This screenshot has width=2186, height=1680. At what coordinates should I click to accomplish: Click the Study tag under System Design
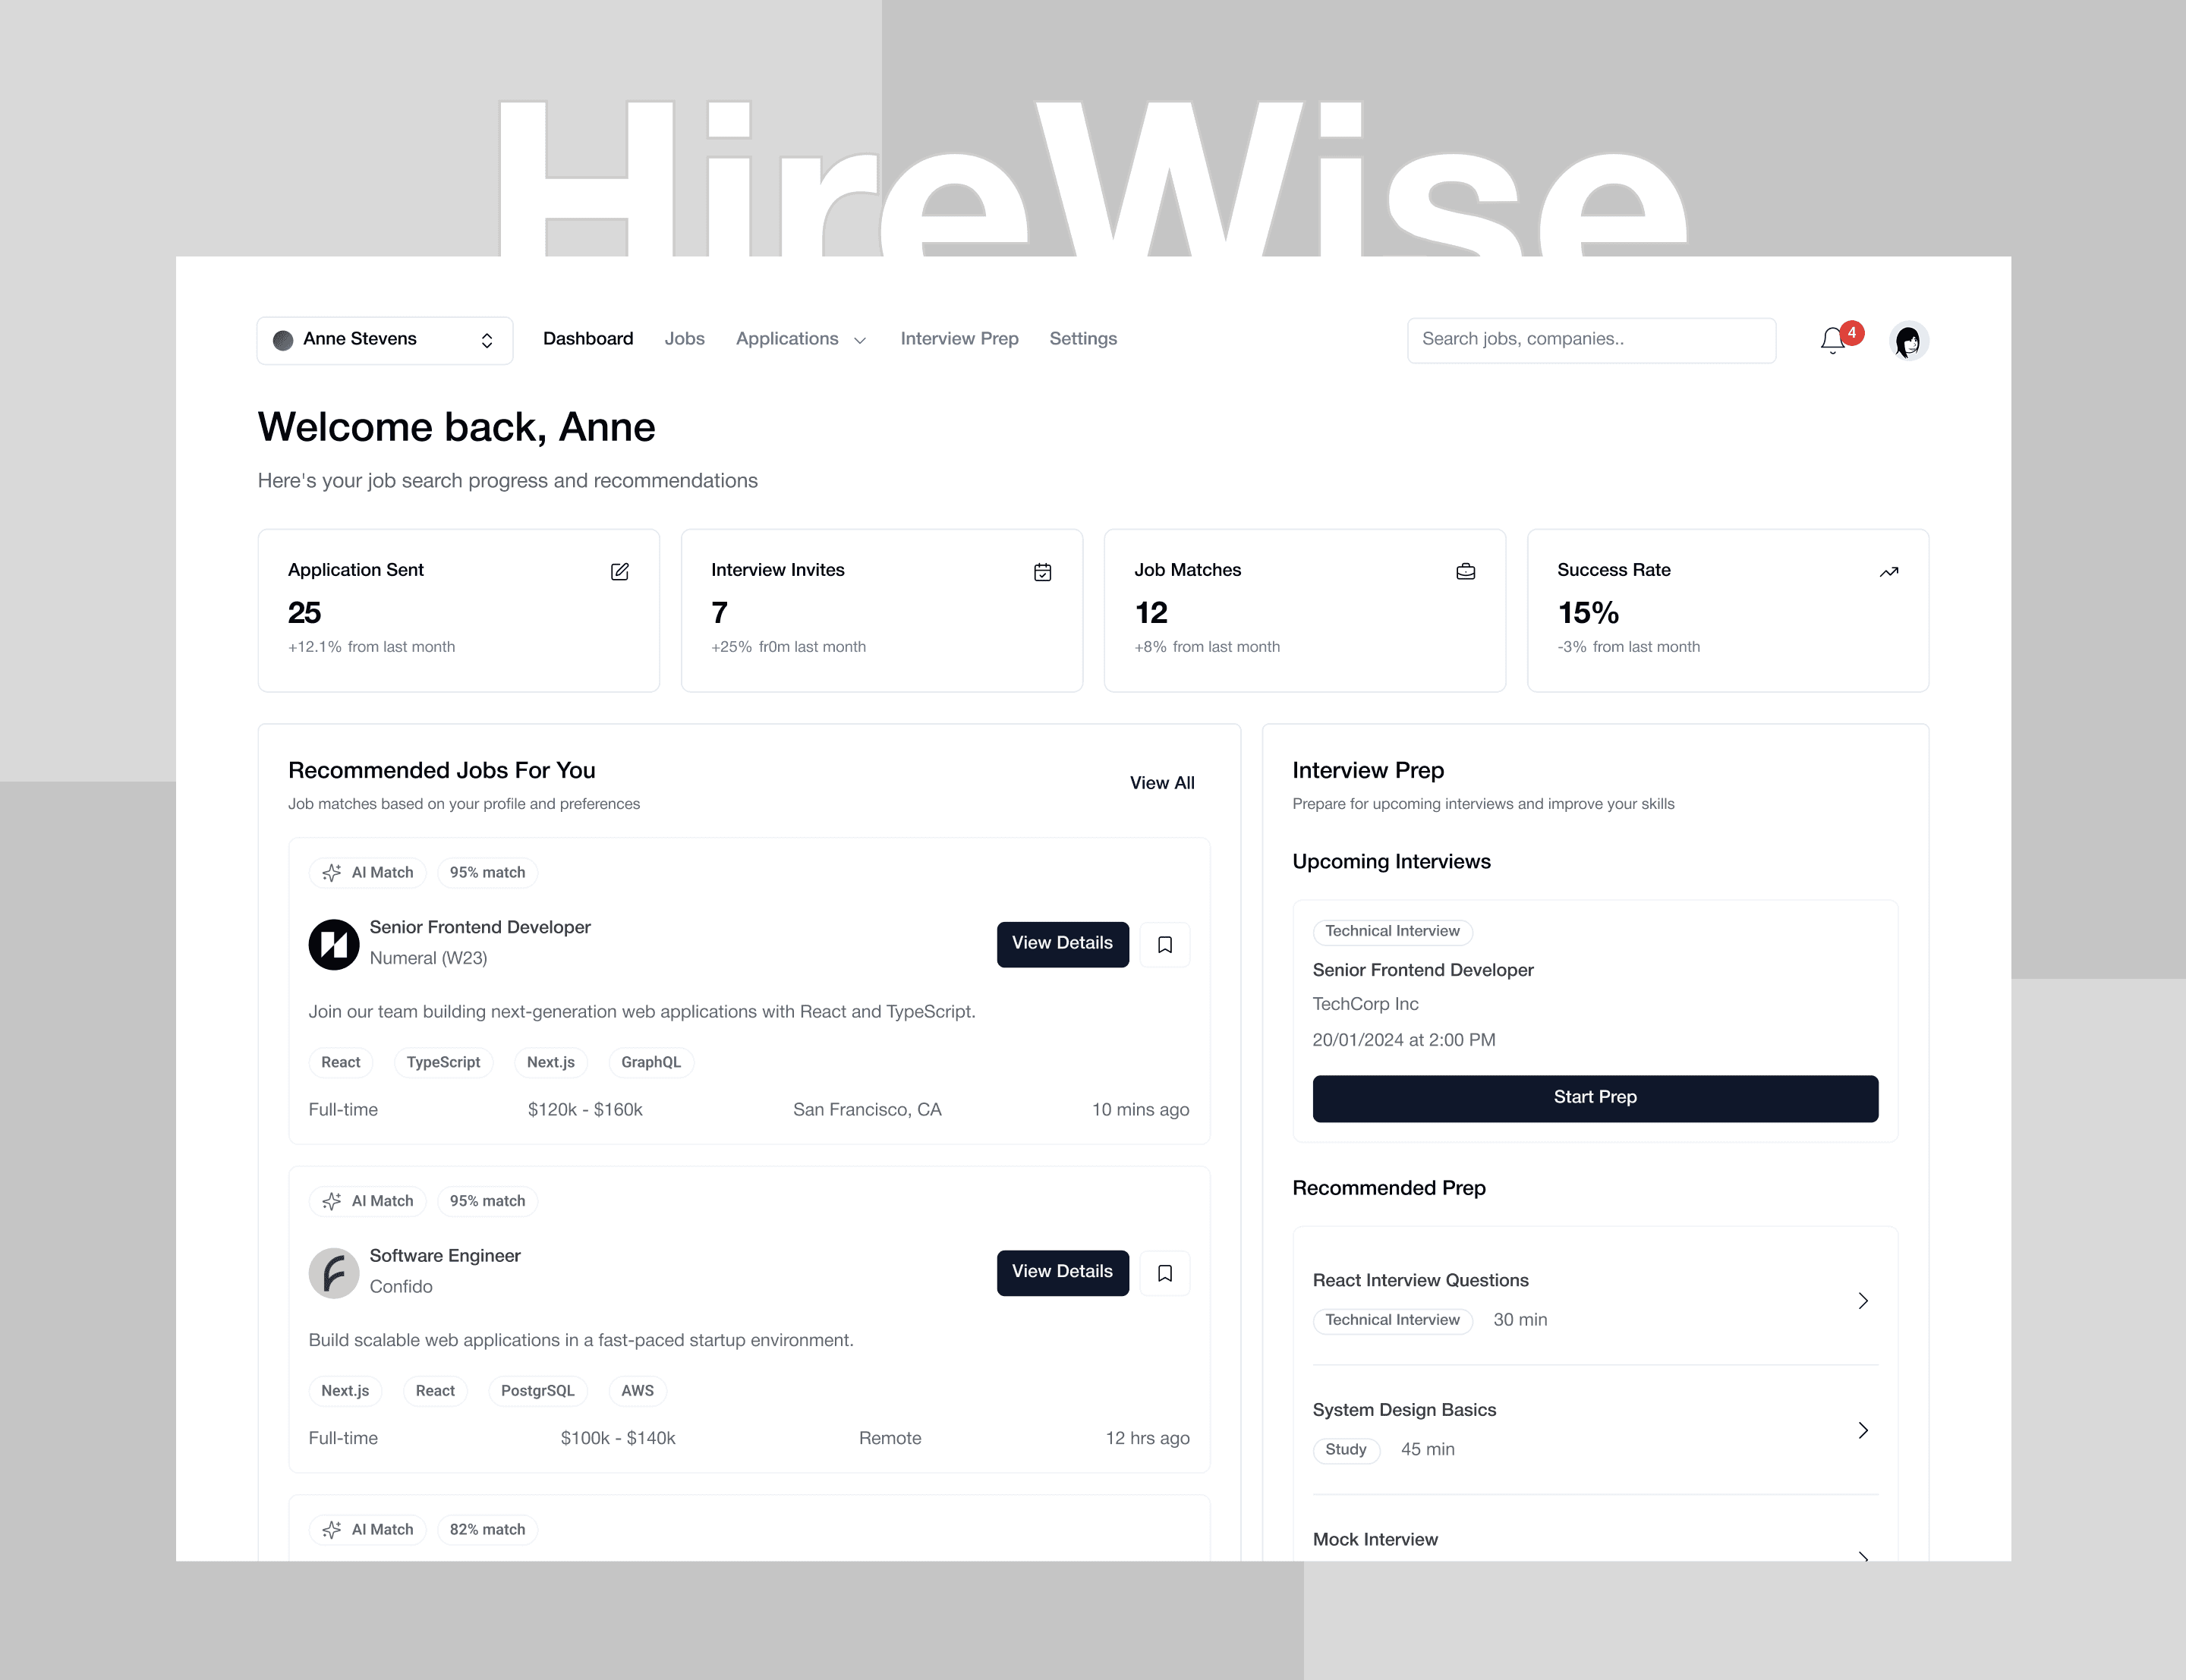pyautogui.click(x=1346, y=1450)
